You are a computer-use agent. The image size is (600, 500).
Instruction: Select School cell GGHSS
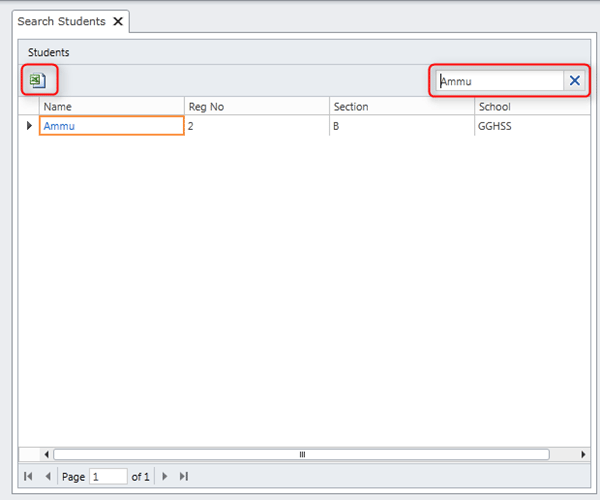coord(533,126)
